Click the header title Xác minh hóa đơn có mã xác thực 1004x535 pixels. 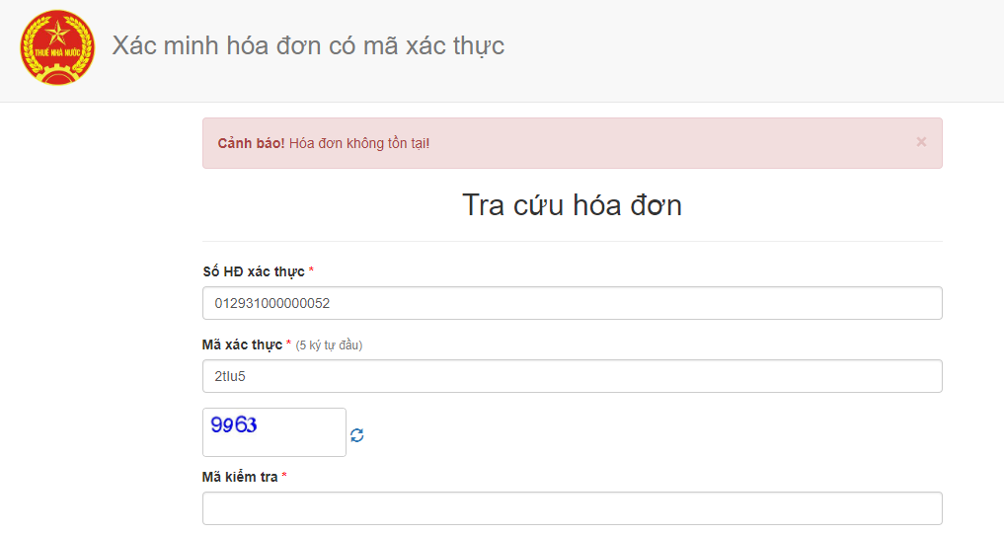click(x=308, y=45)
